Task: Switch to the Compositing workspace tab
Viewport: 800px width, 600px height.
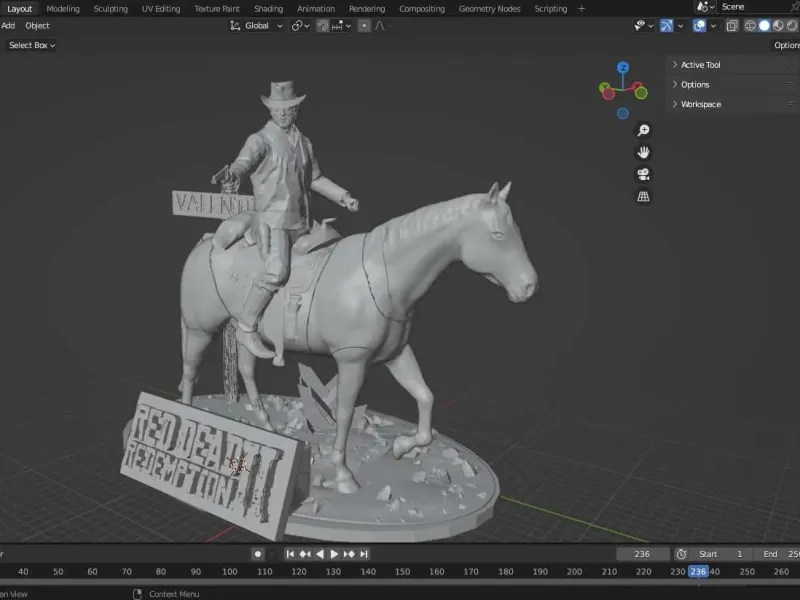Action: click(422, 9)
